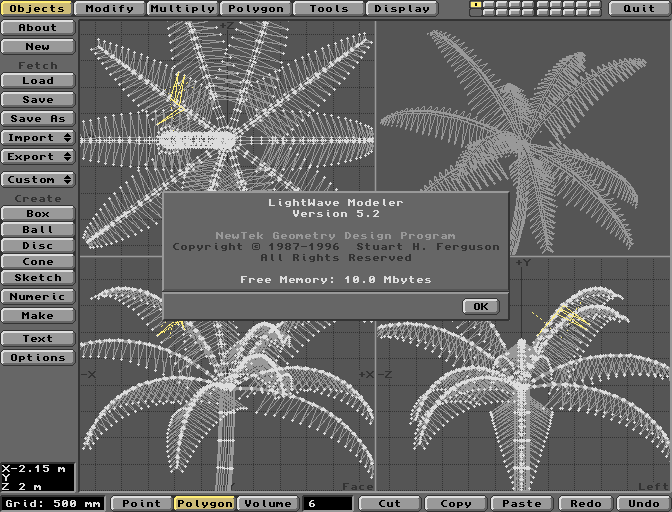This screenshot has width=672, height=512.
Task: Click the last foreground layer button
Action: click(595, 5)
